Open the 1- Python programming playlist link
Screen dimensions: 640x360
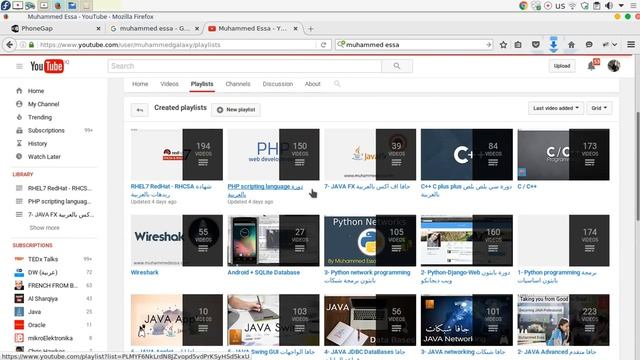[557, 276]
